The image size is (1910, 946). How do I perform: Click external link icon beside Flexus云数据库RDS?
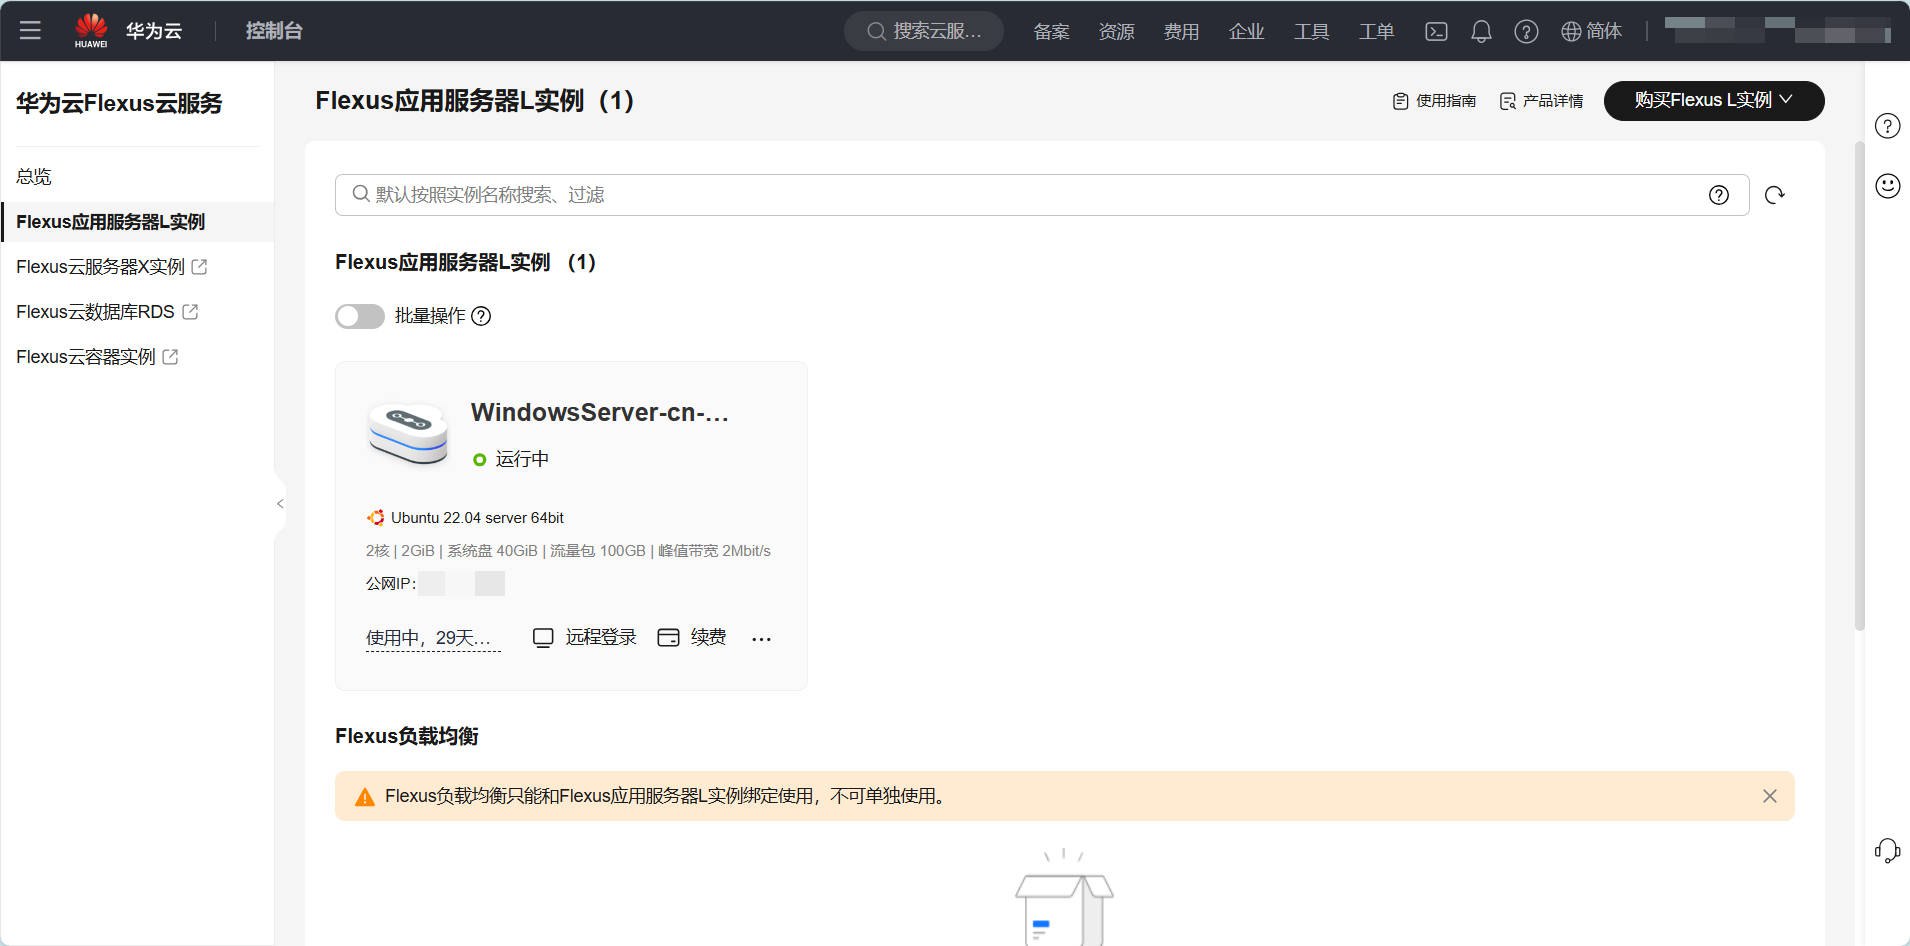coord(190,312)
